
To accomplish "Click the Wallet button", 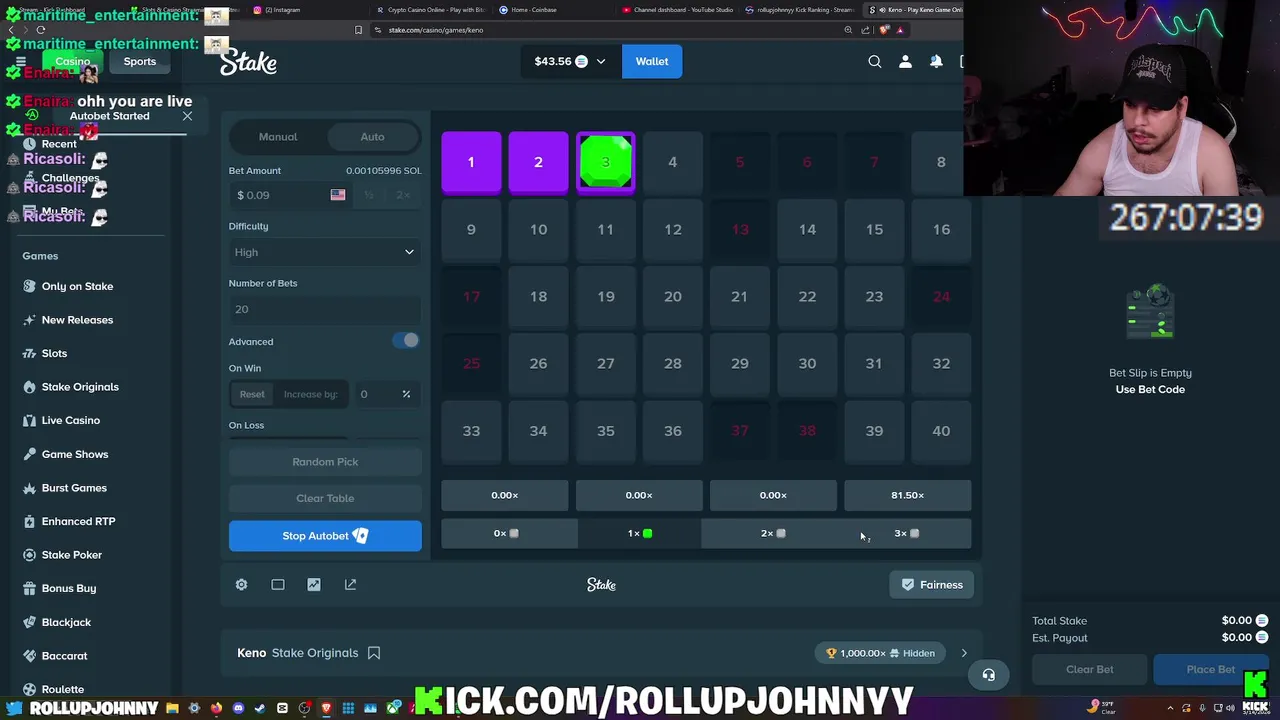I will pos(652,62).
